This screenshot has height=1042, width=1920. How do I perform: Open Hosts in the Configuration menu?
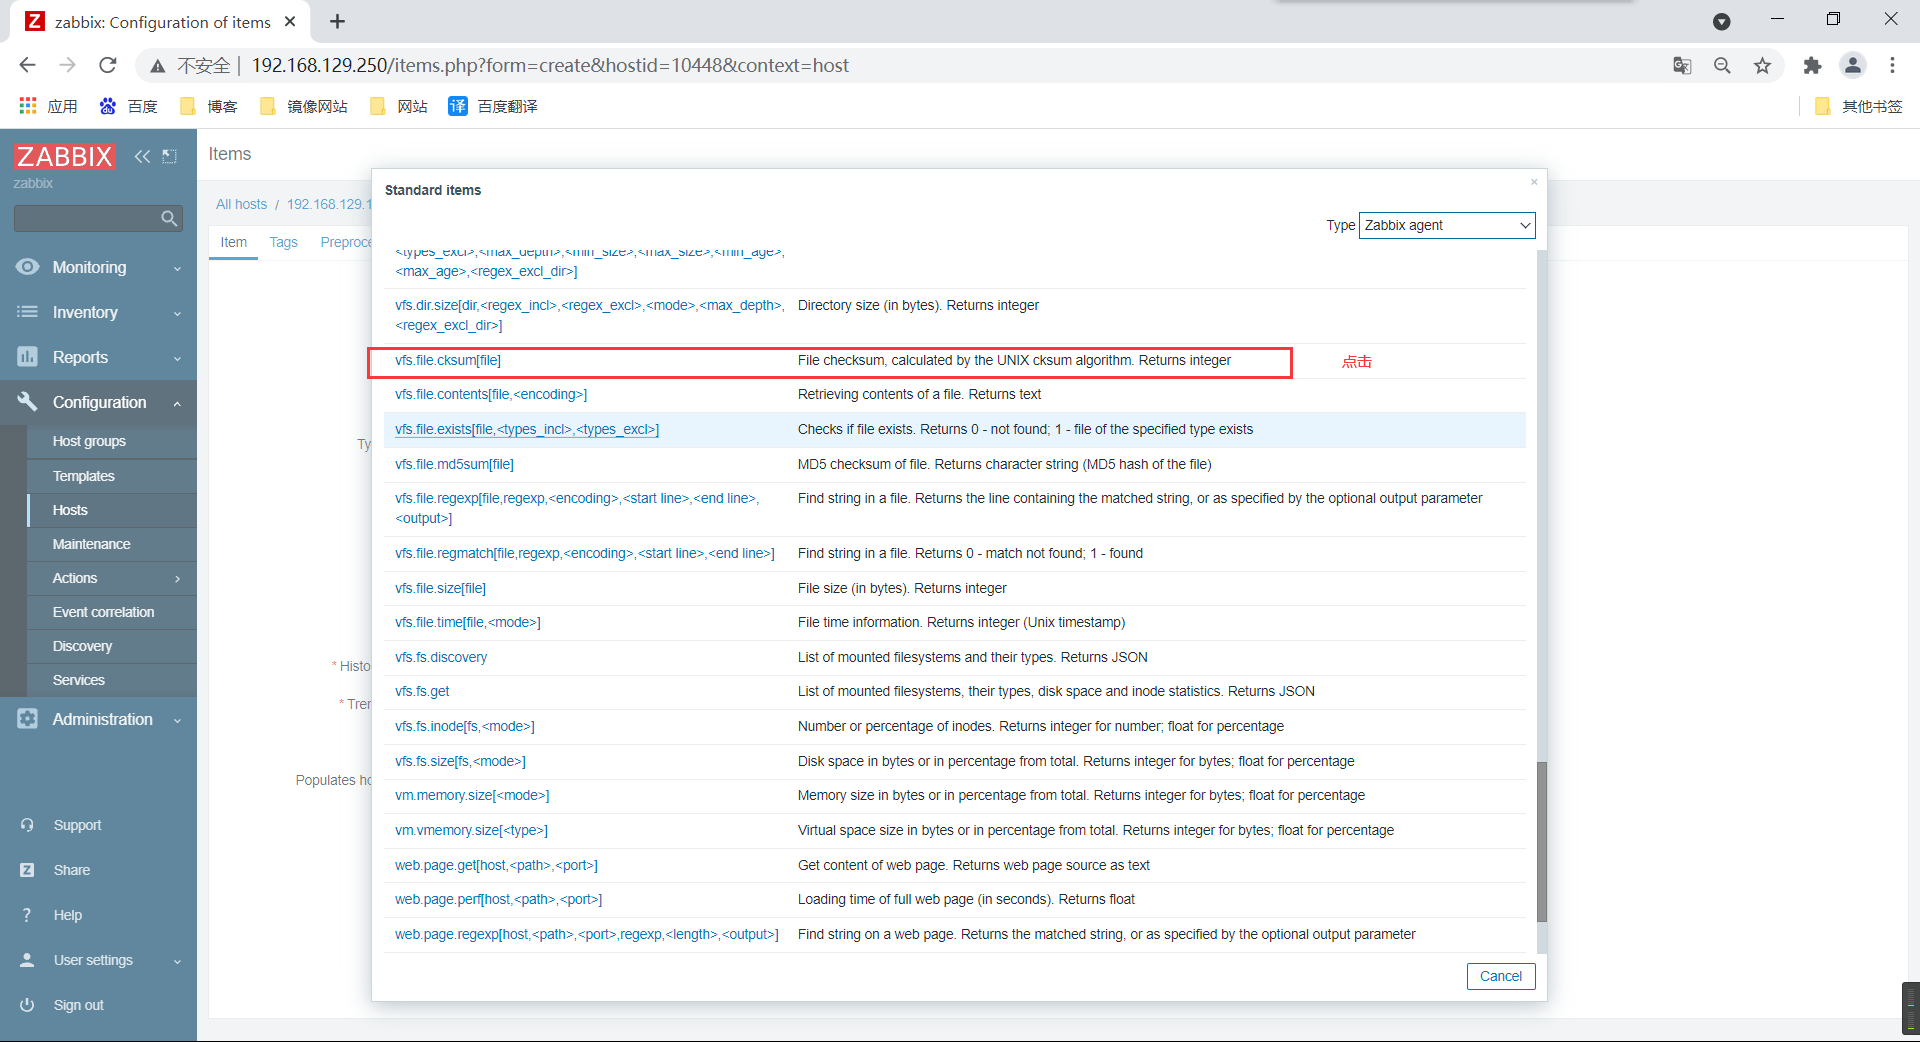click(70, 510)
